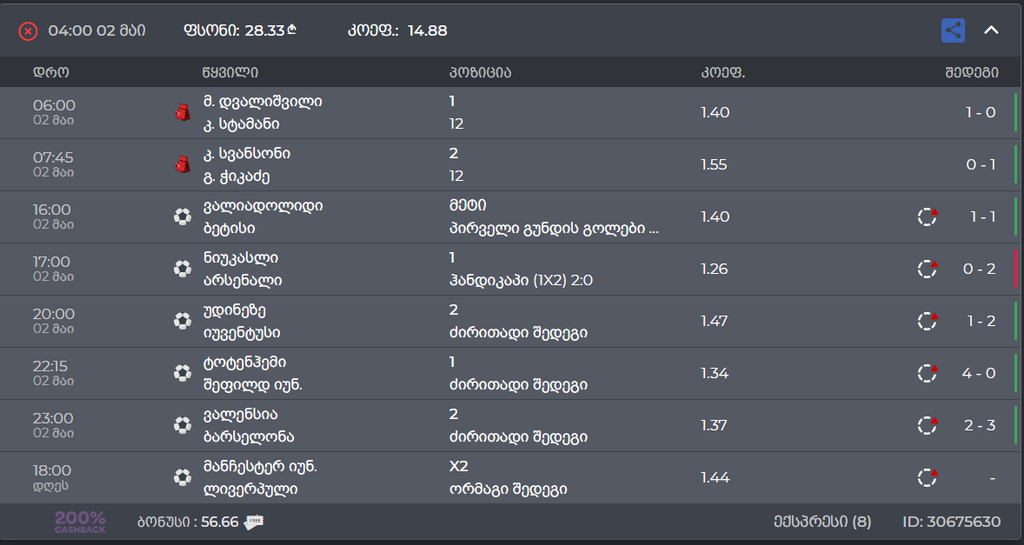Open live stats icon for Manchester United–Liverpool
The width and height of the screenshot is (1024, 545).
928,477
